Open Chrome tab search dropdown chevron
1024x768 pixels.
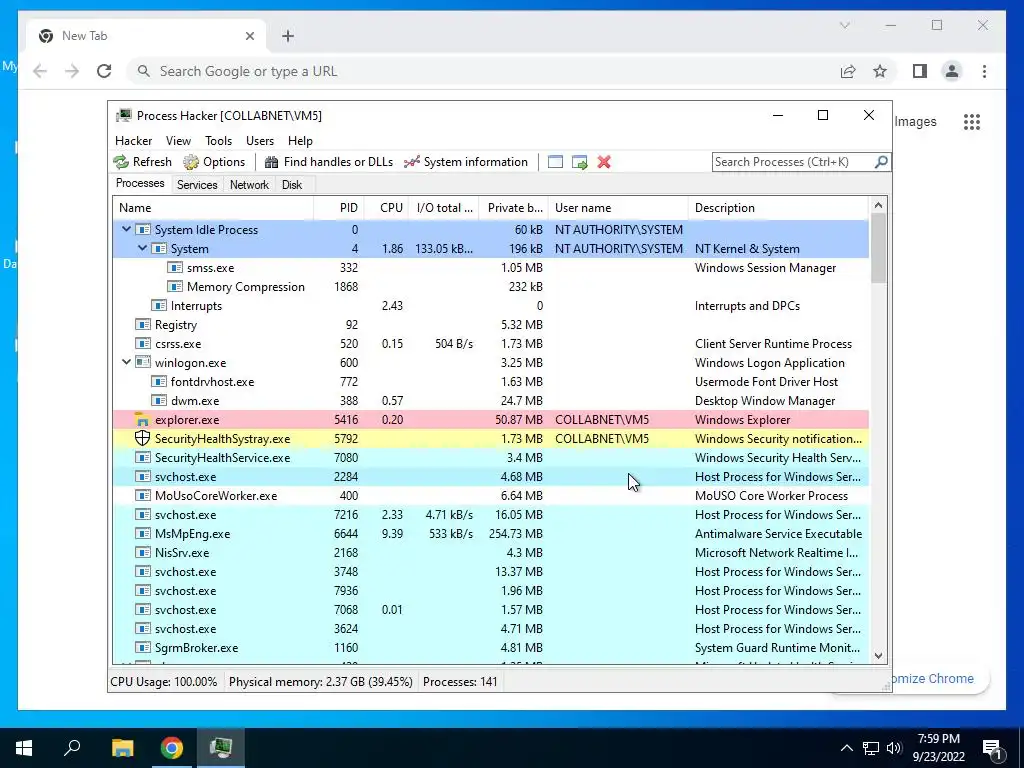point(844,25)
